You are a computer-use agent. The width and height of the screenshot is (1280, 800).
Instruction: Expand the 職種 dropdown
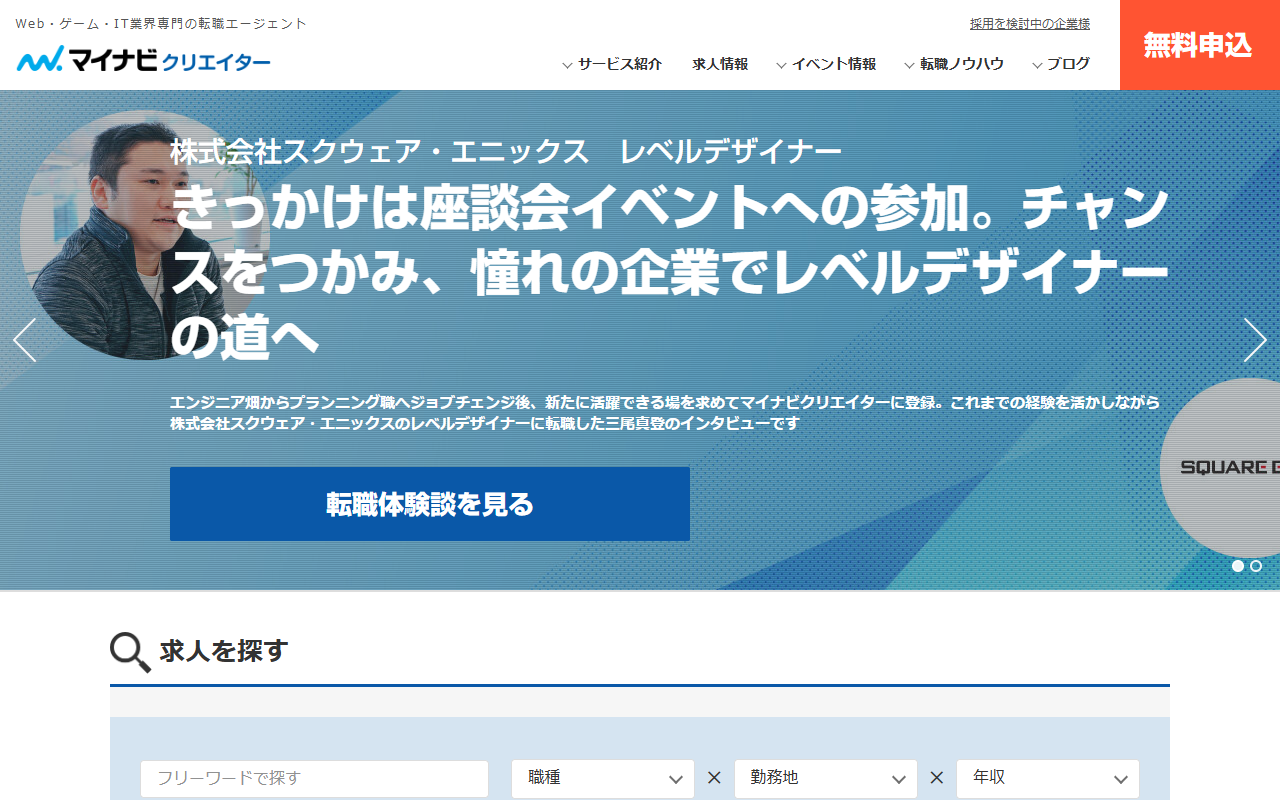(603, 778)
